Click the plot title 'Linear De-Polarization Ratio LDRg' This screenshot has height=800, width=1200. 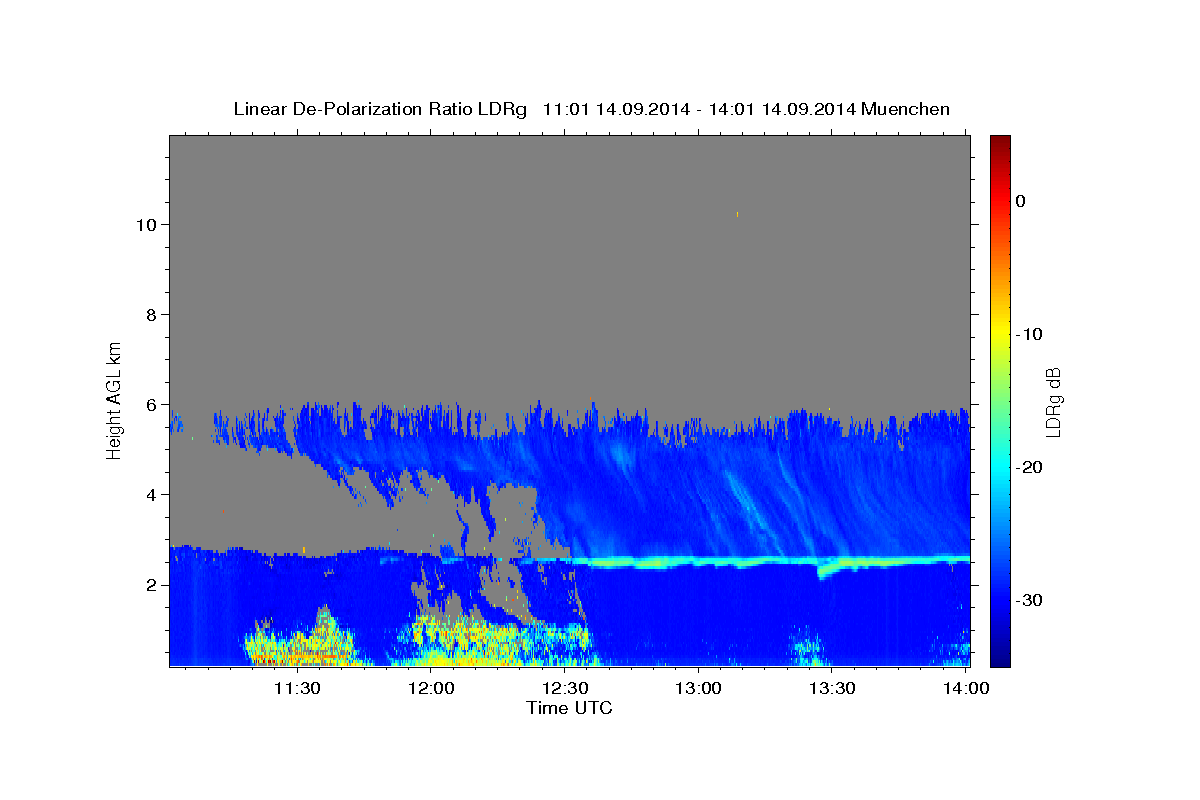pos(380,109)
